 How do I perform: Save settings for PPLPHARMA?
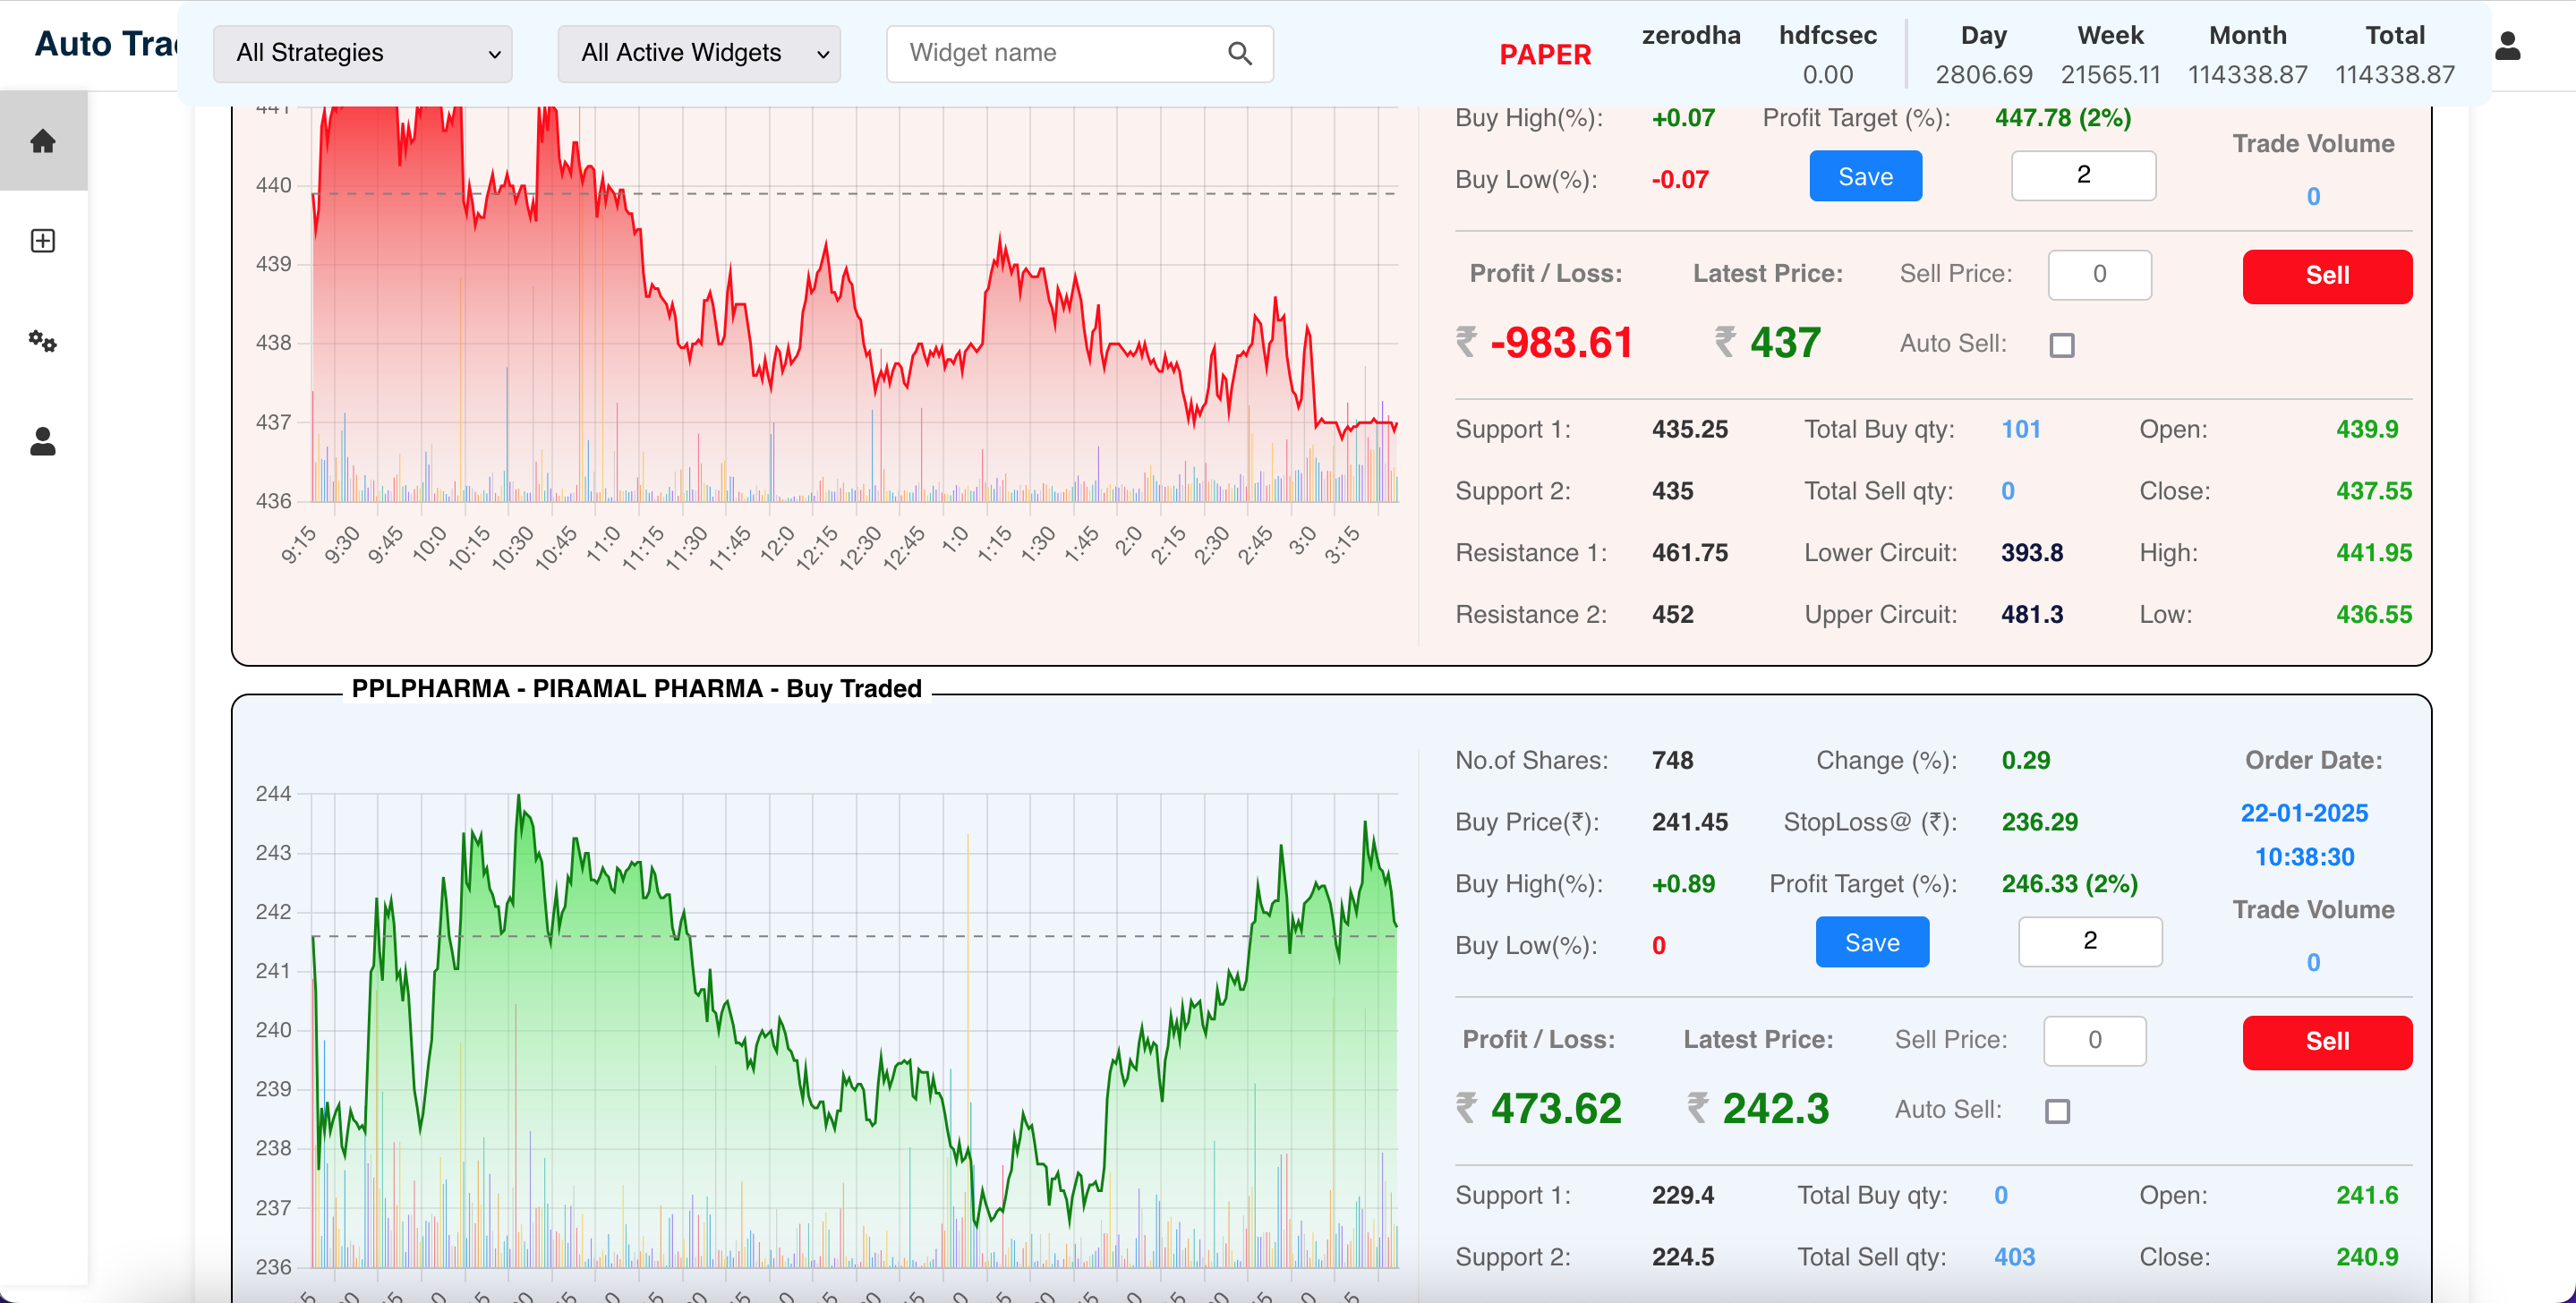[x=1871, y=941]
